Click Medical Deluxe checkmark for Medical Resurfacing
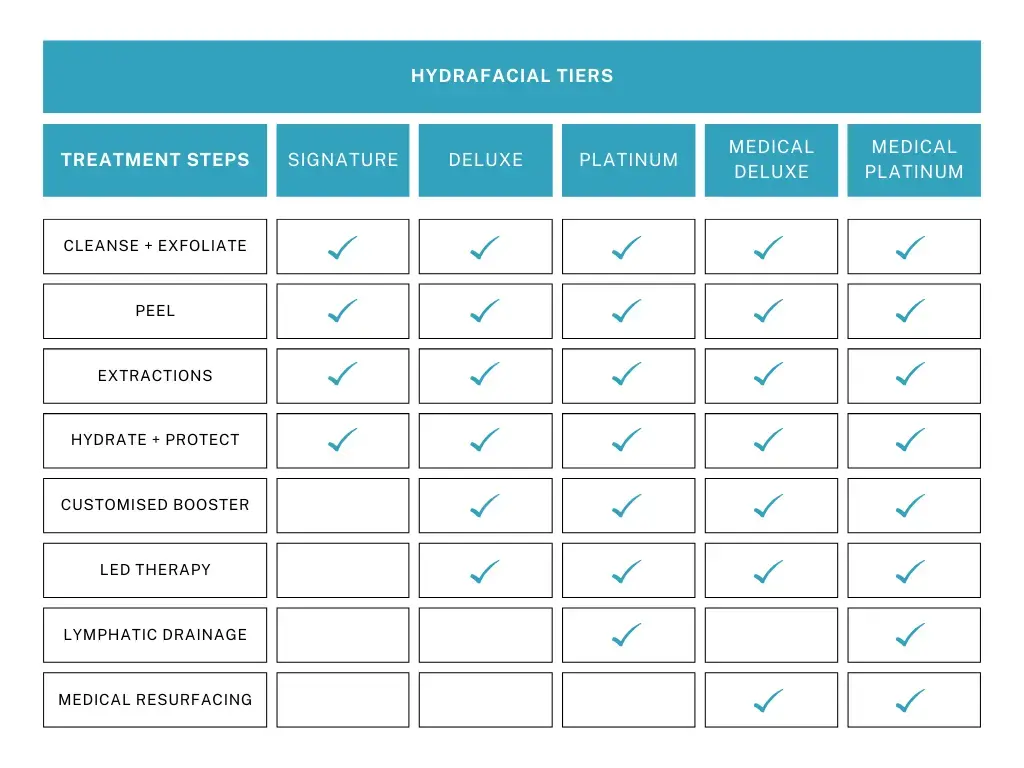Image resolution: width=1024 pixels, height=768 pixels. click(769, 700)
